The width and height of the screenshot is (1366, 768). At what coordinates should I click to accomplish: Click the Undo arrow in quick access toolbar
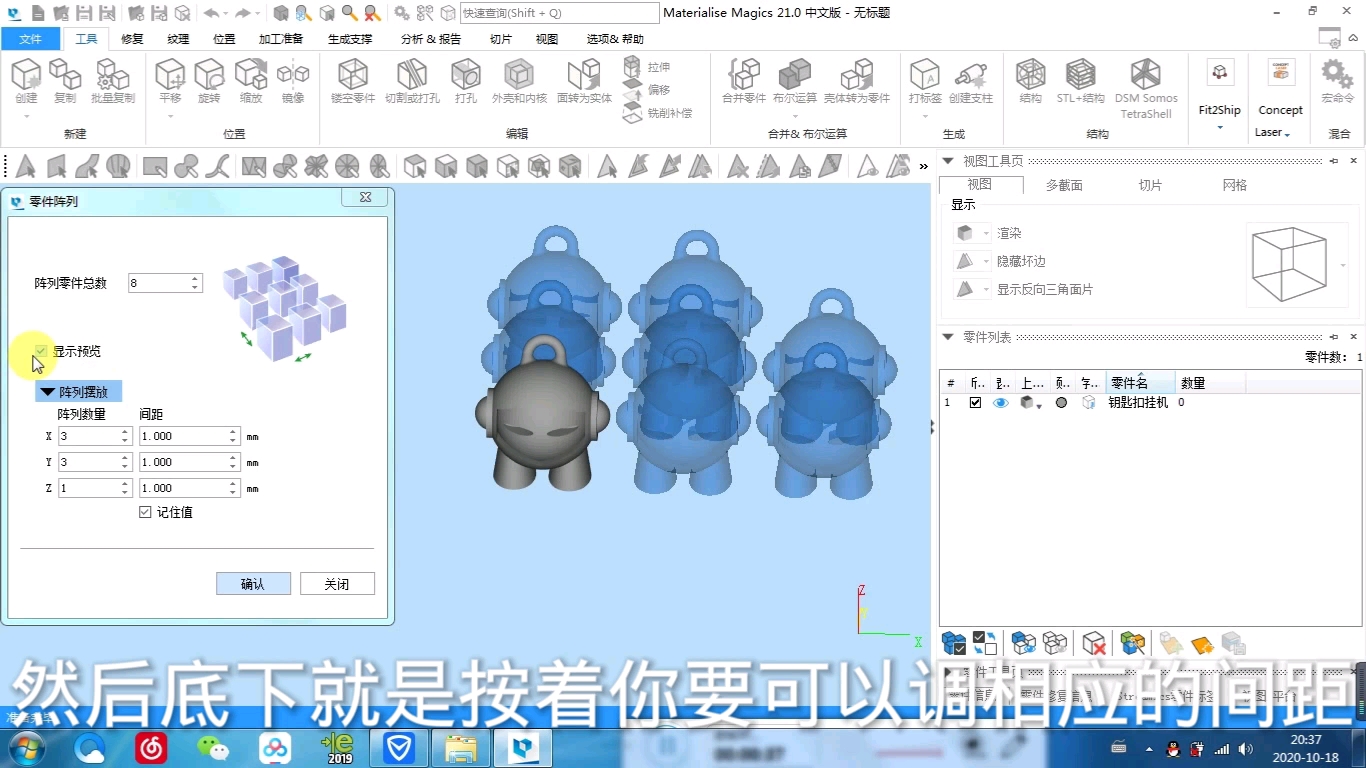211,13
